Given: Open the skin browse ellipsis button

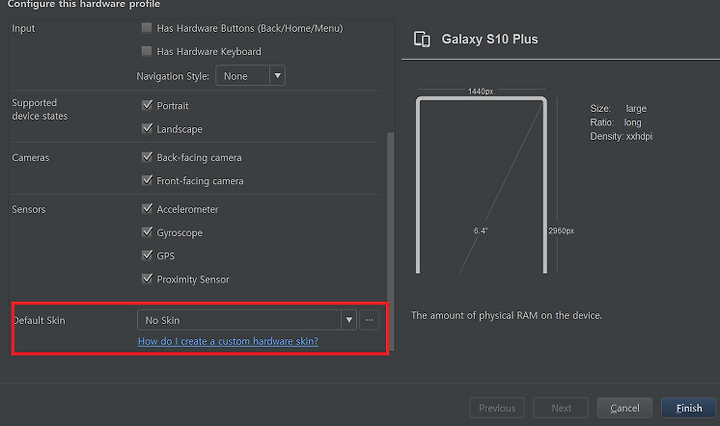Looking at the screenshot, I should (x=370, y=320).
